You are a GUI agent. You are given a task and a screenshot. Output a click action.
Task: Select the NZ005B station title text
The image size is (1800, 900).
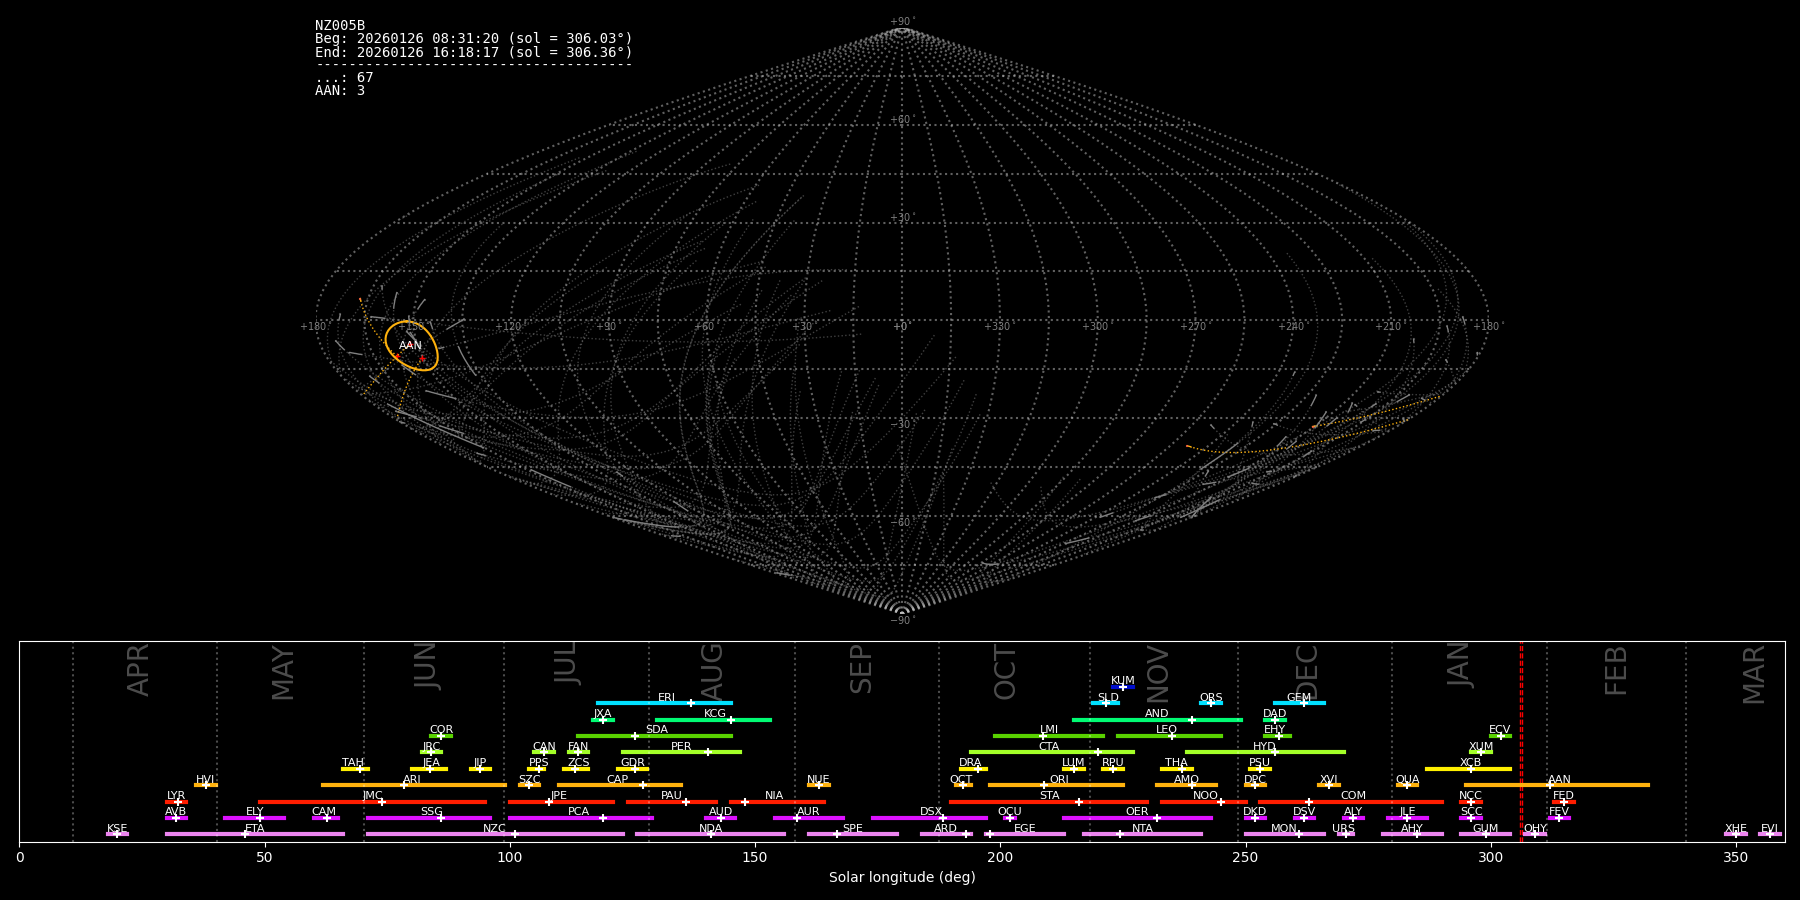340,26
